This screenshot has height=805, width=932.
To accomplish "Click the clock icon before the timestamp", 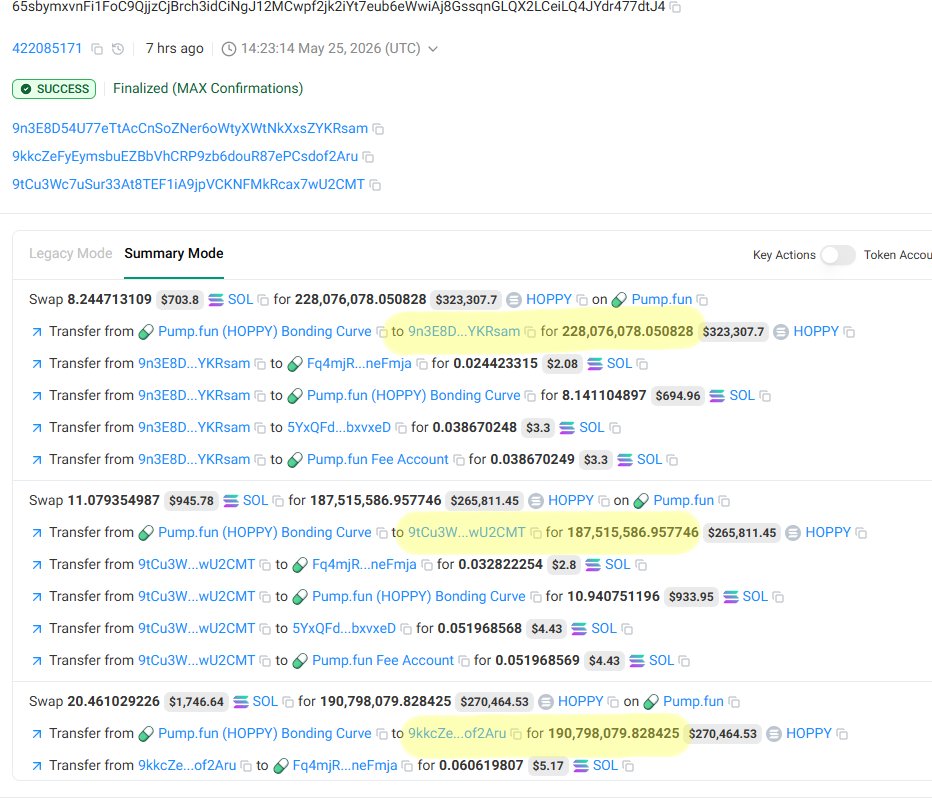I will pyautogui.click(x=229, y=49).
